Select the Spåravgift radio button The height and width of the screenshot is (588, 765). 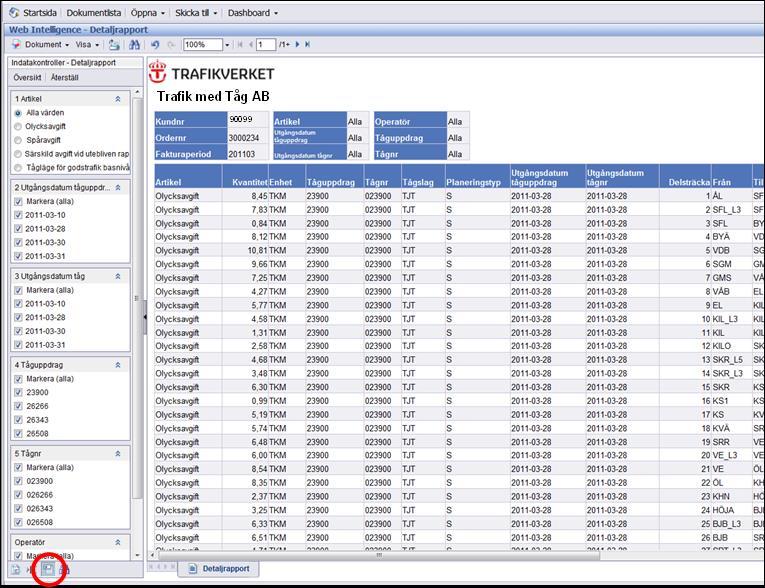click(18, 141)
